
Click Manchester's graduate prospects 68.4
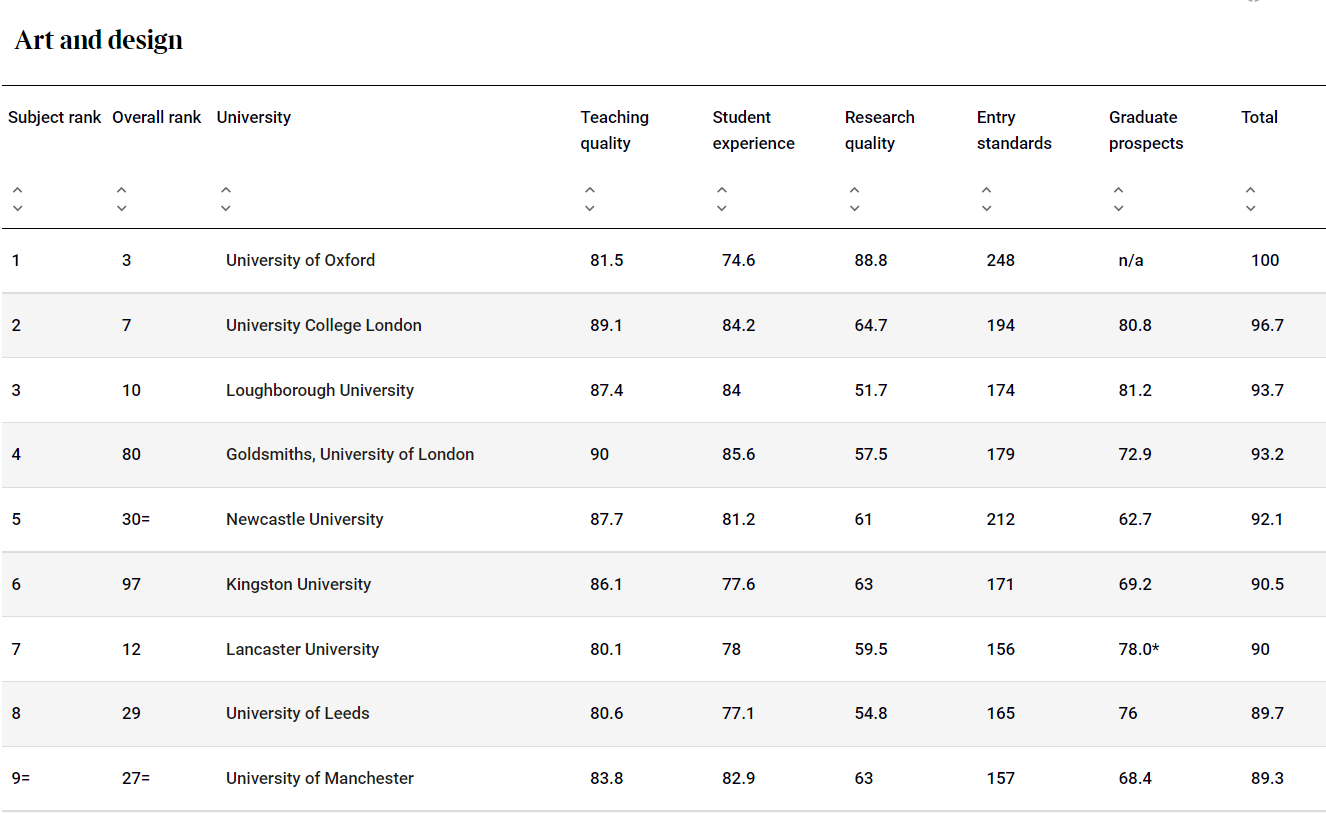pyautogui.click(x=1135, y=778)
